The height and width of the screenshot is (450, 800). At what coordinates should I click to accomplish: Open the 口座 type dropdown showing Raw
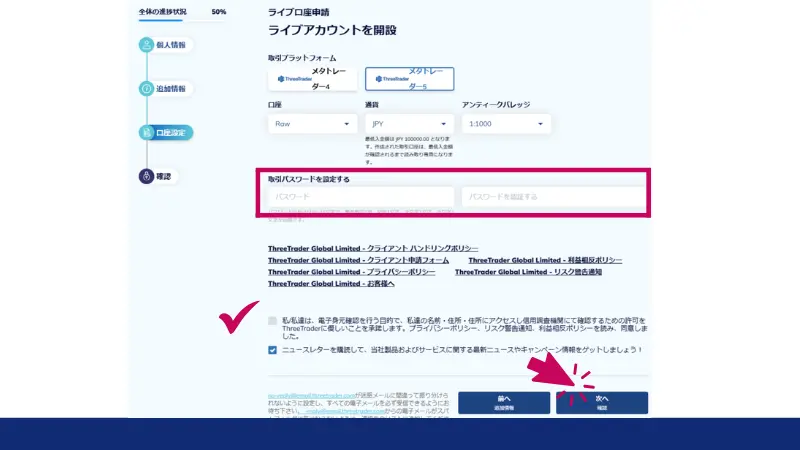tap(312, 124)
